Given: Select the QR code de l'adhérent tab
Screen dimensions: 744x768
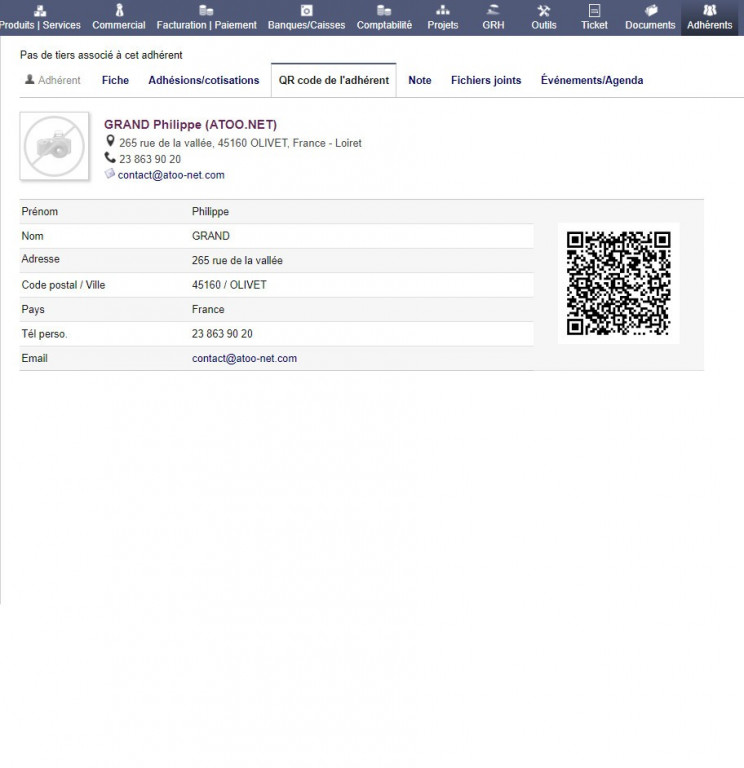Looking at the screenshot, I should (x=334, y=80).
